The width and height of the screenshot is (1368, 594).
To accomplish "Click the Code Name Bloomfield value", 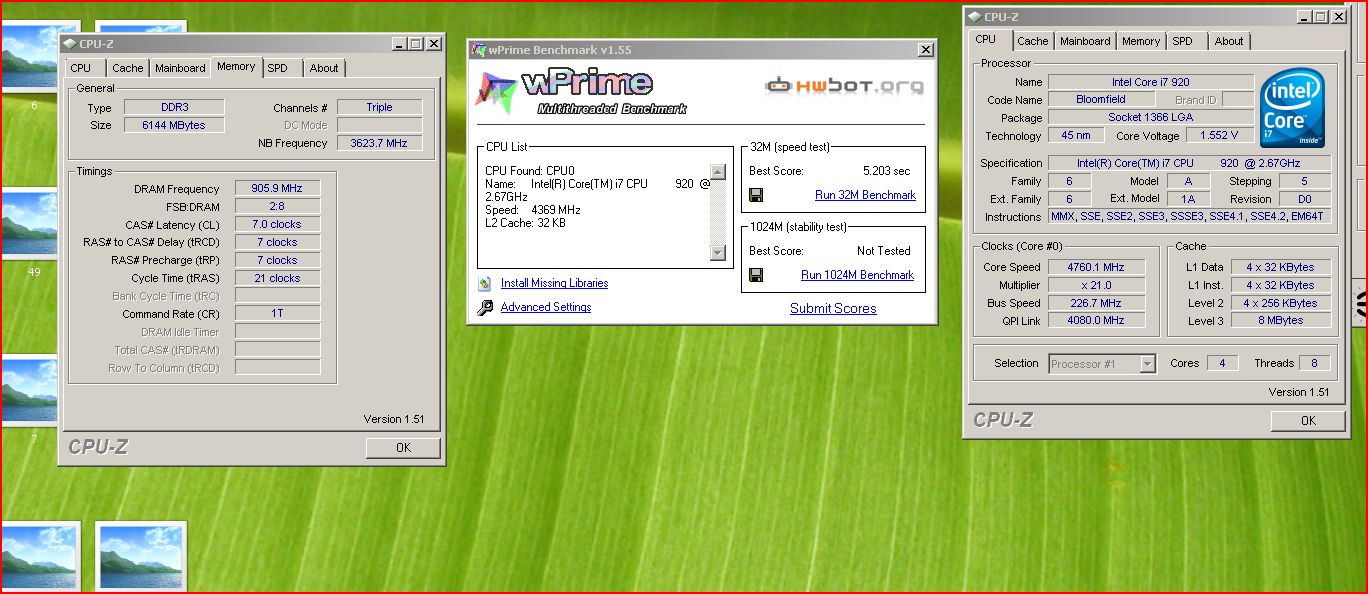I will (x=1101, y=100).
